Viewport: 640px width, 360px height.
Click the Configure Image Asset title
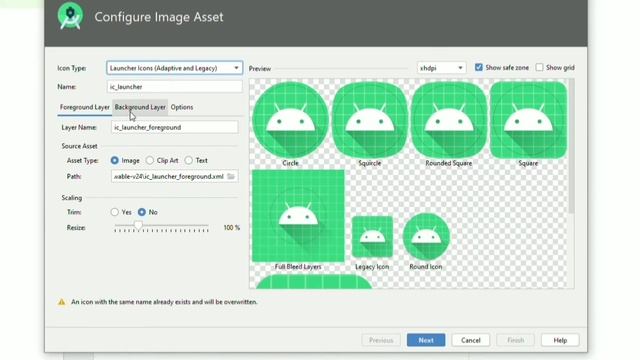(159, 17)
